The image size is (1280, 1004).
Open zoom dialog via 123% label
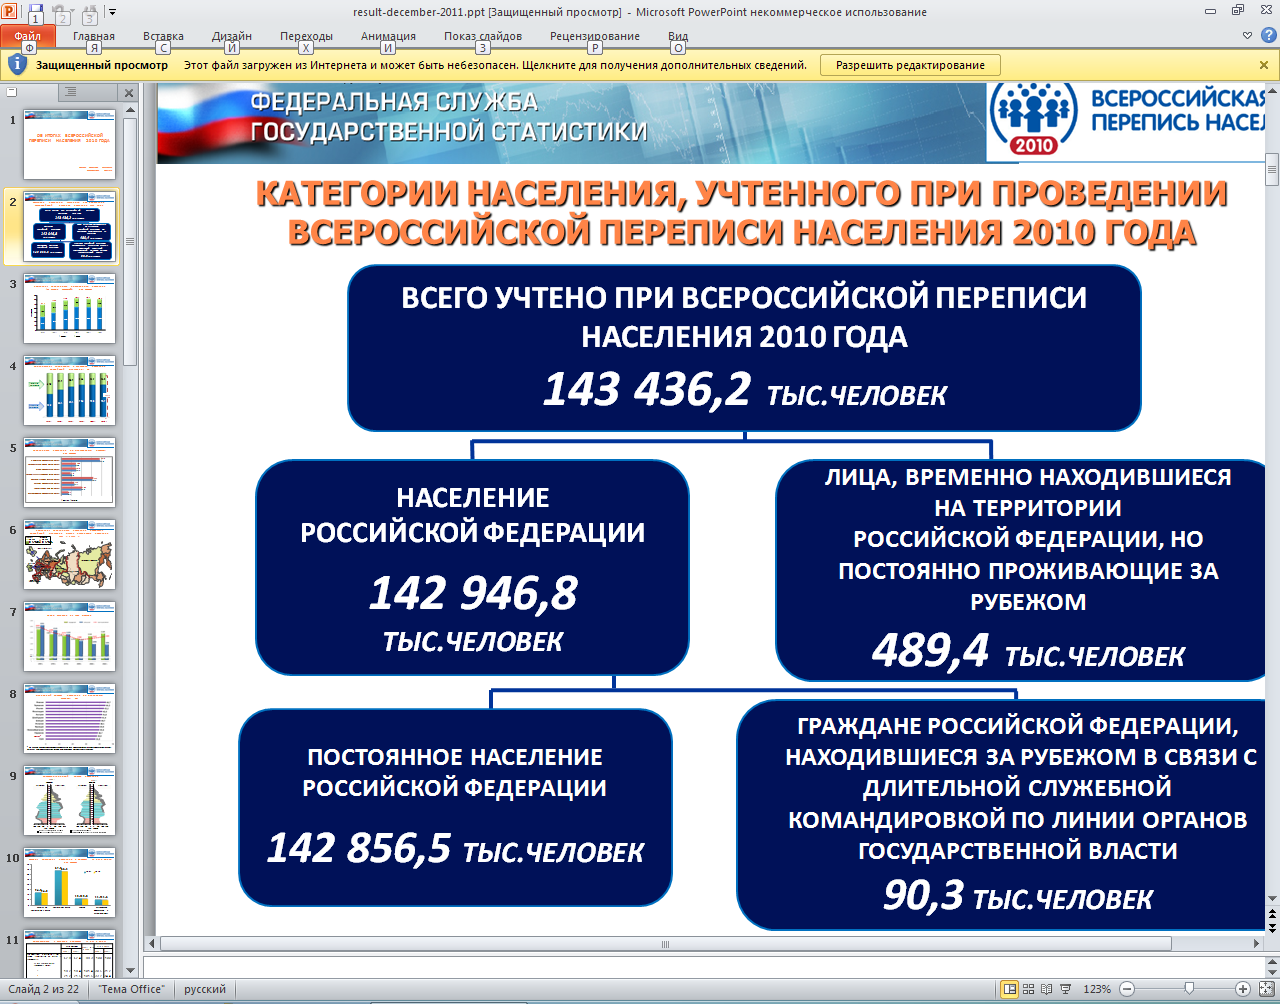(x=1097, y=989)
